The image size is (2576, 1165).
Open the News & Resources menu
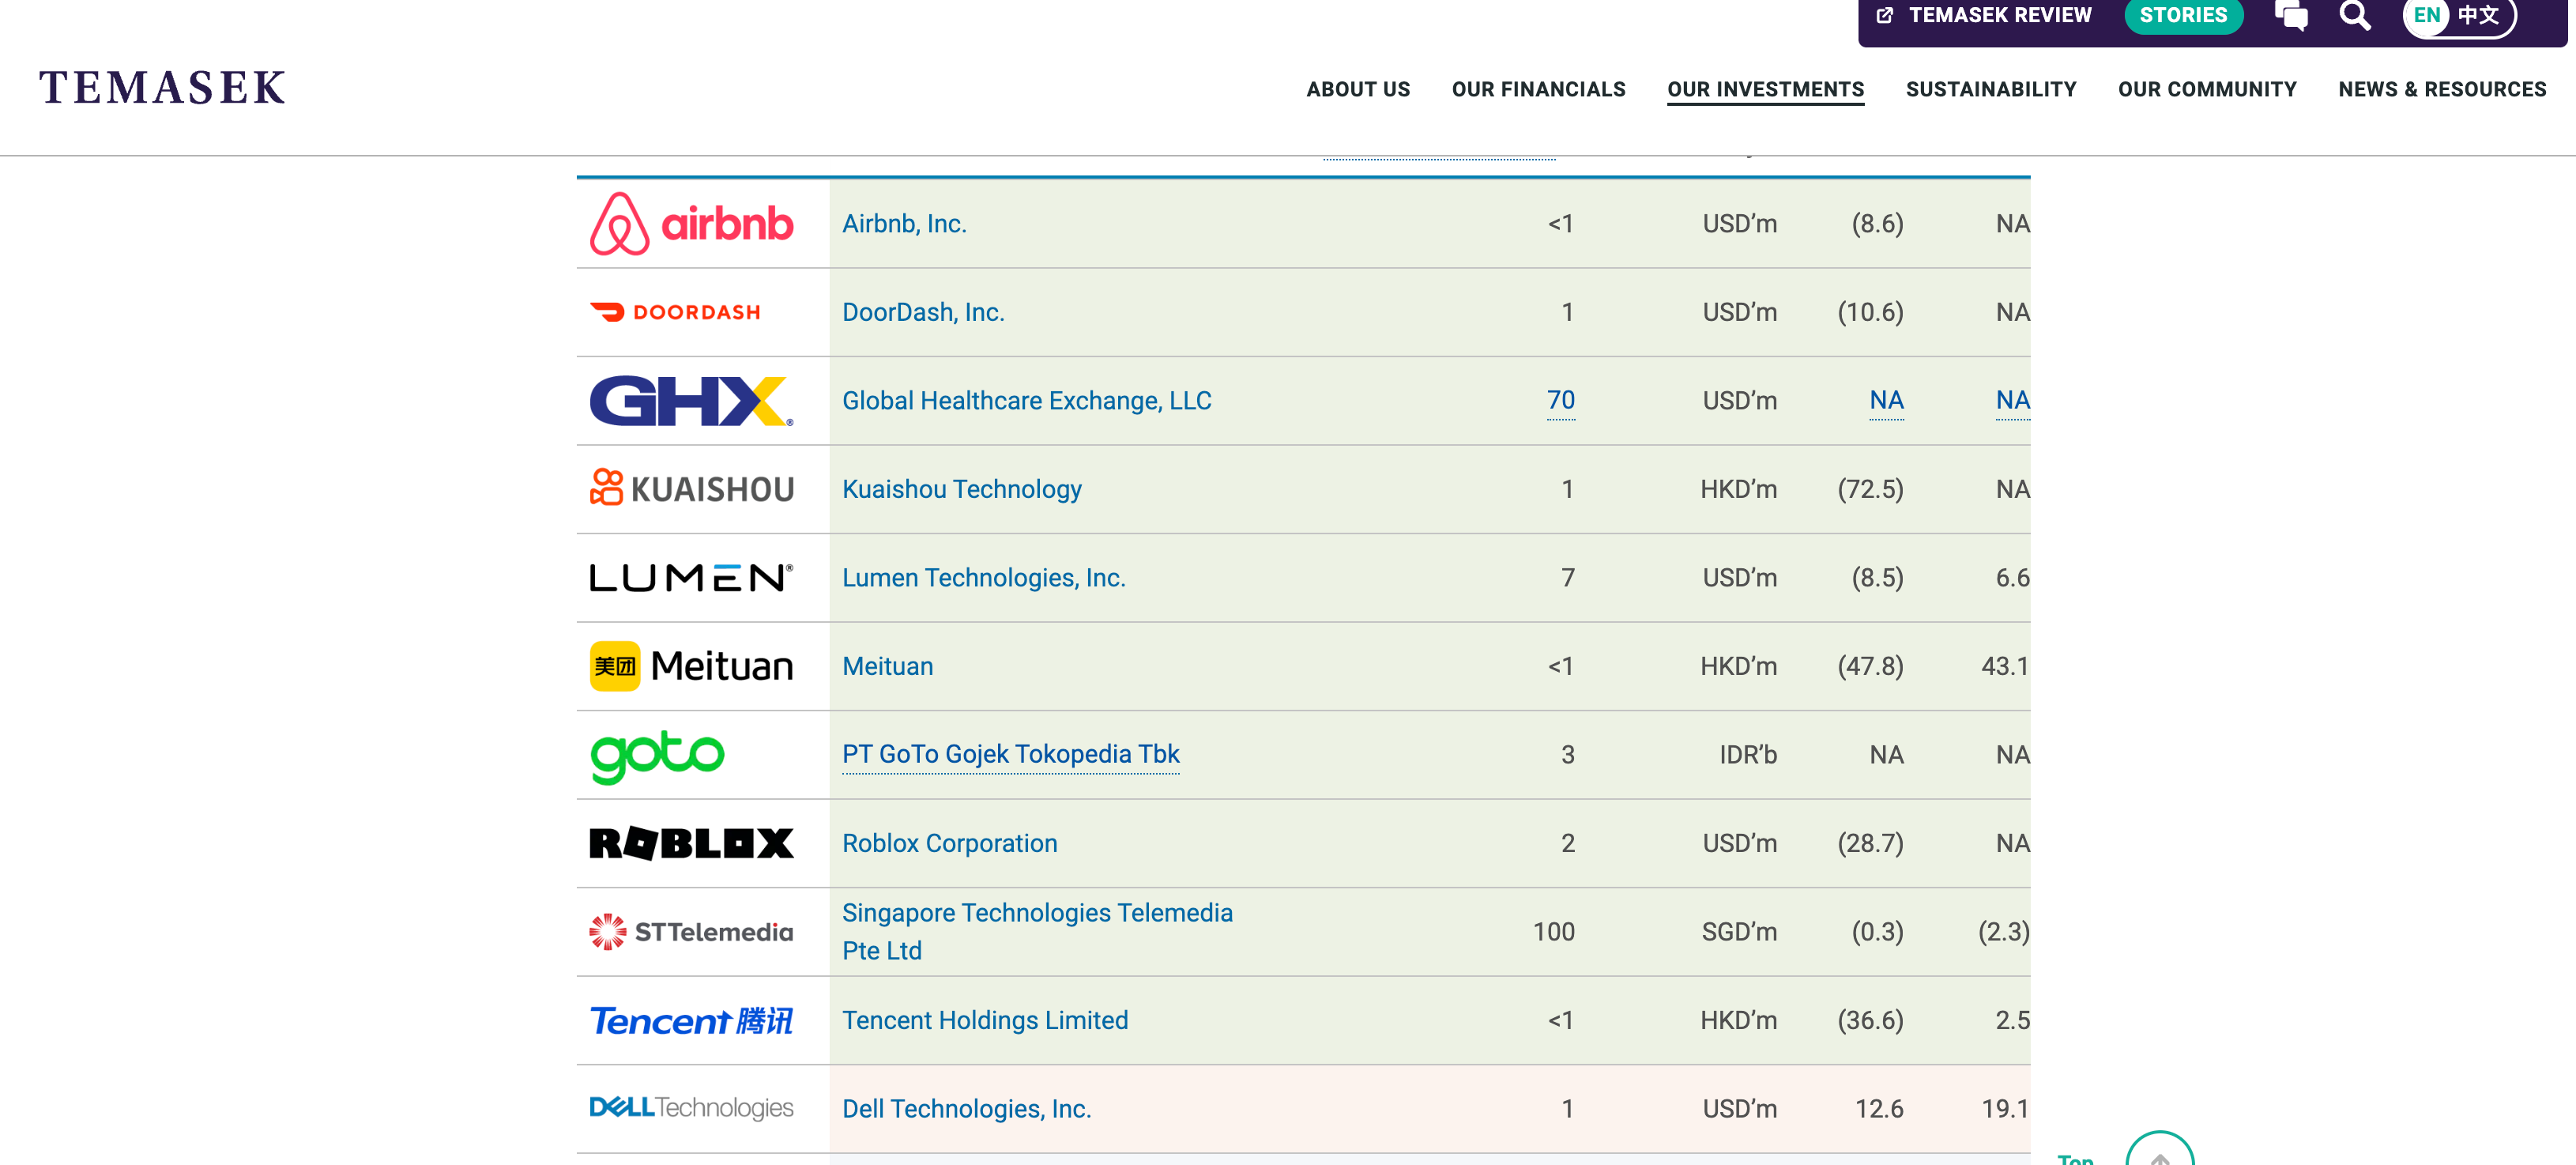pyautogui.click(x=2442, y=89)
